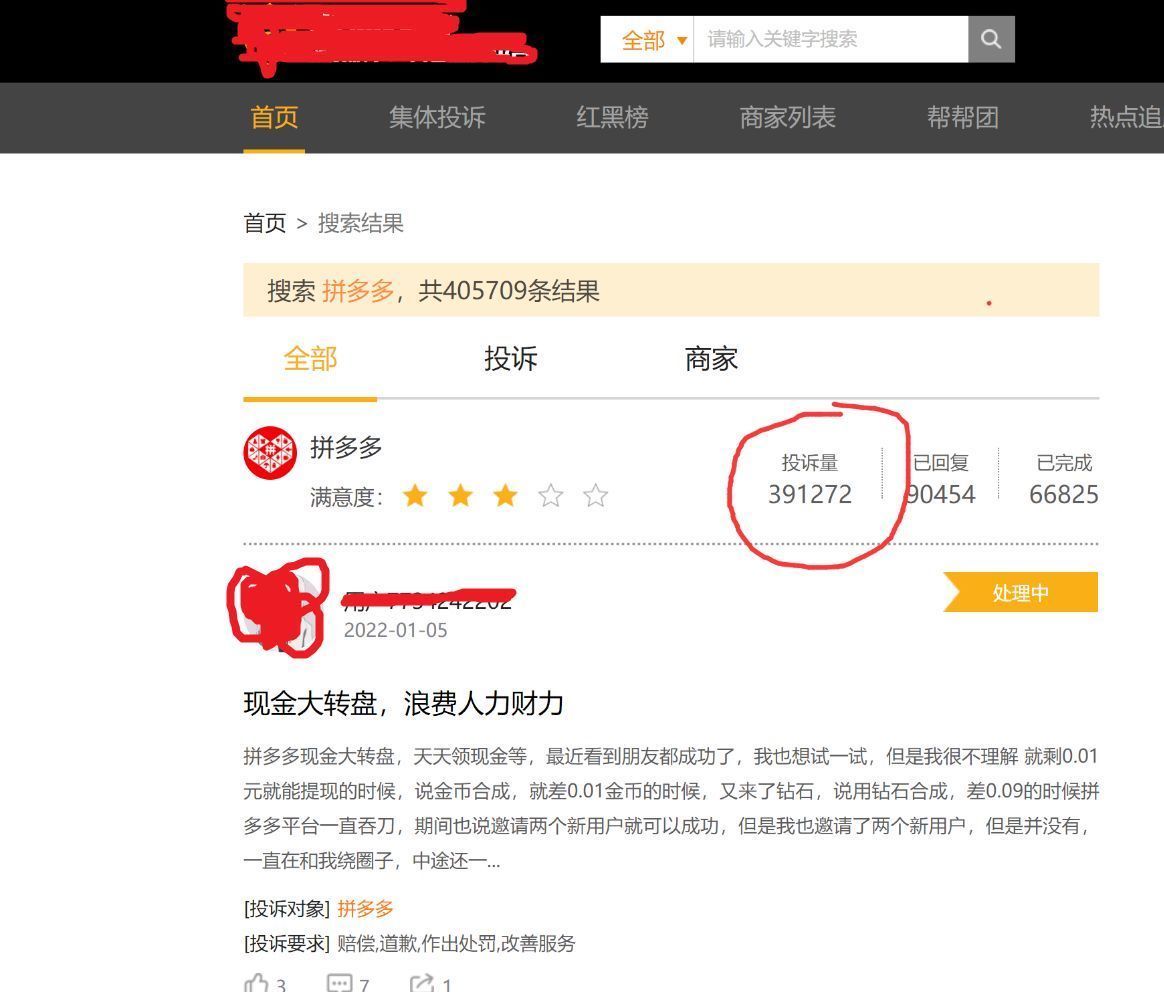
Task: Click the second satisfaction star
Action: tap(461, 495)
